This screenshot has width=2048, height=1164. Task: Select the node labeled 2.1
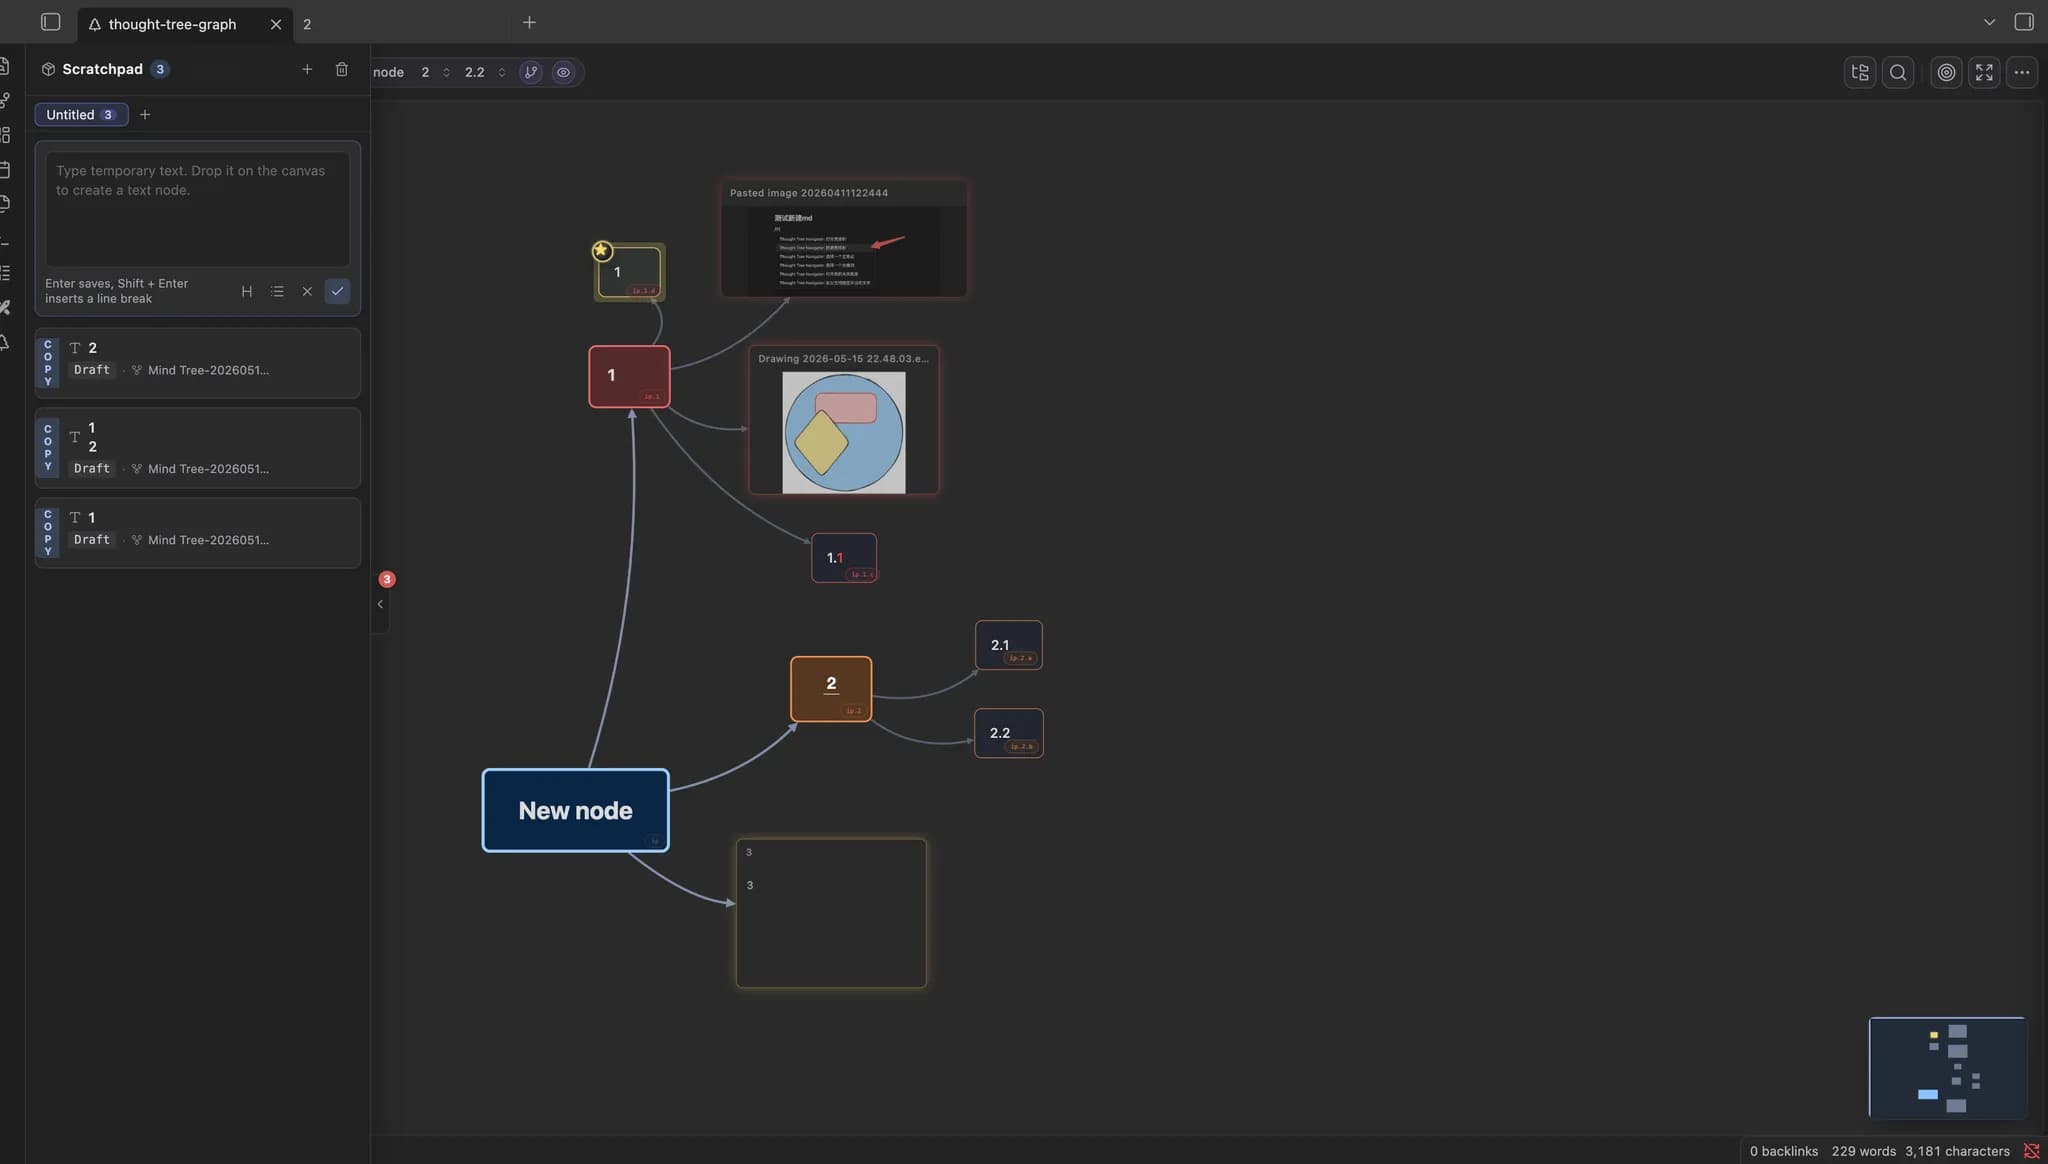point(1008,645)
